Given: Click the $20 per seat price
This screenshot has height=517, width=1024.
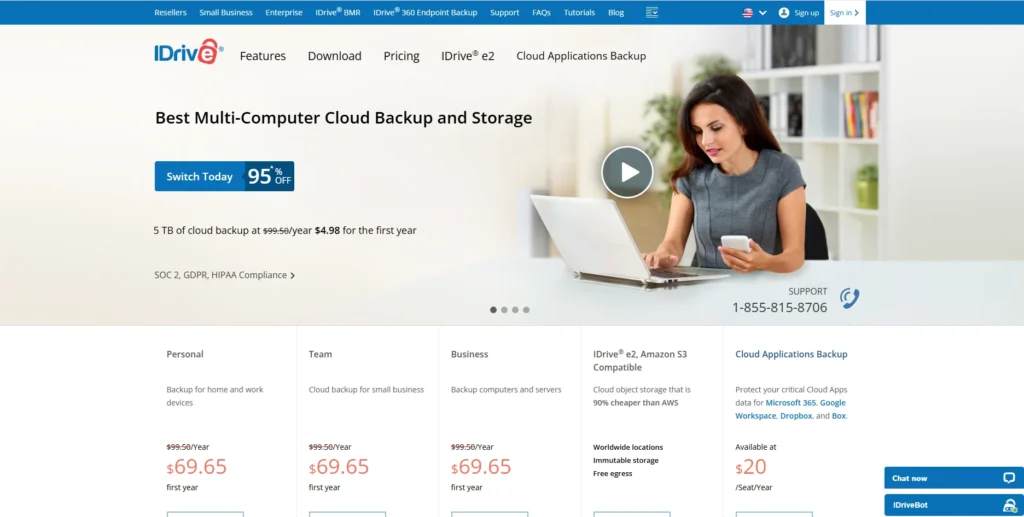Looking at the screenshot, I should (x=751, y=467).
